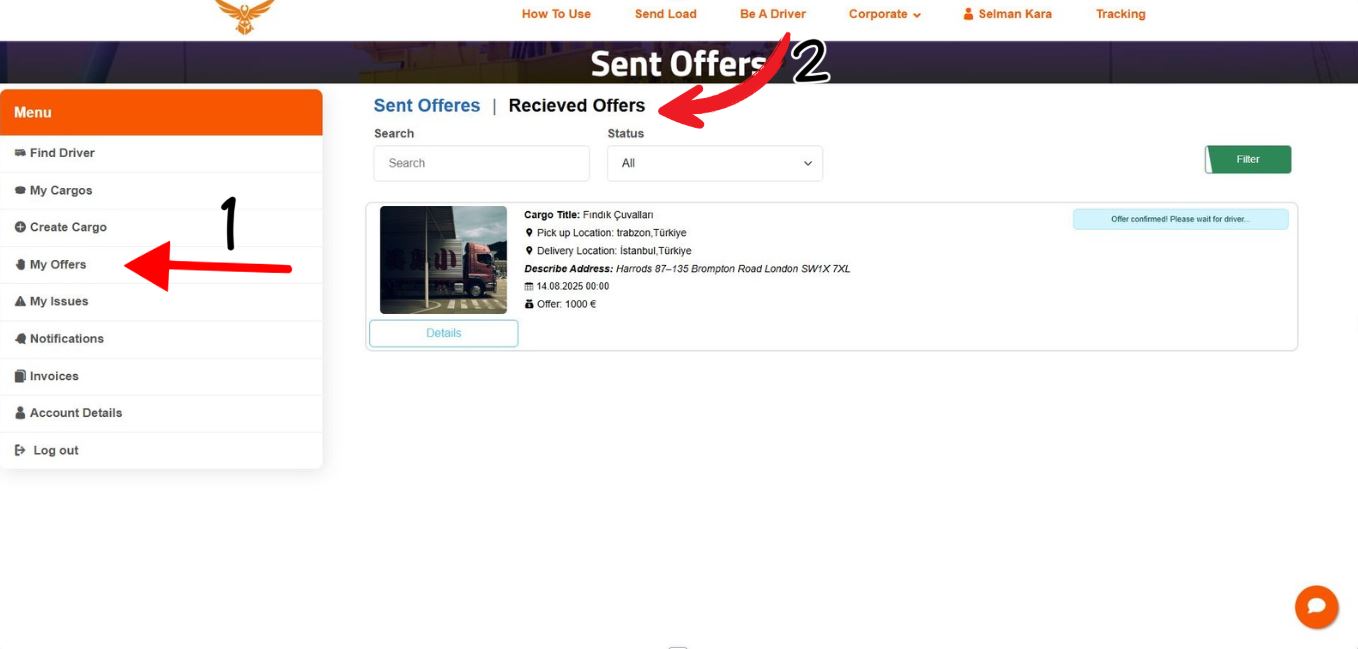Screen dimensions: 1358x649
Task: Click the Create Cargo plus icon
Action: coord(20,227)
